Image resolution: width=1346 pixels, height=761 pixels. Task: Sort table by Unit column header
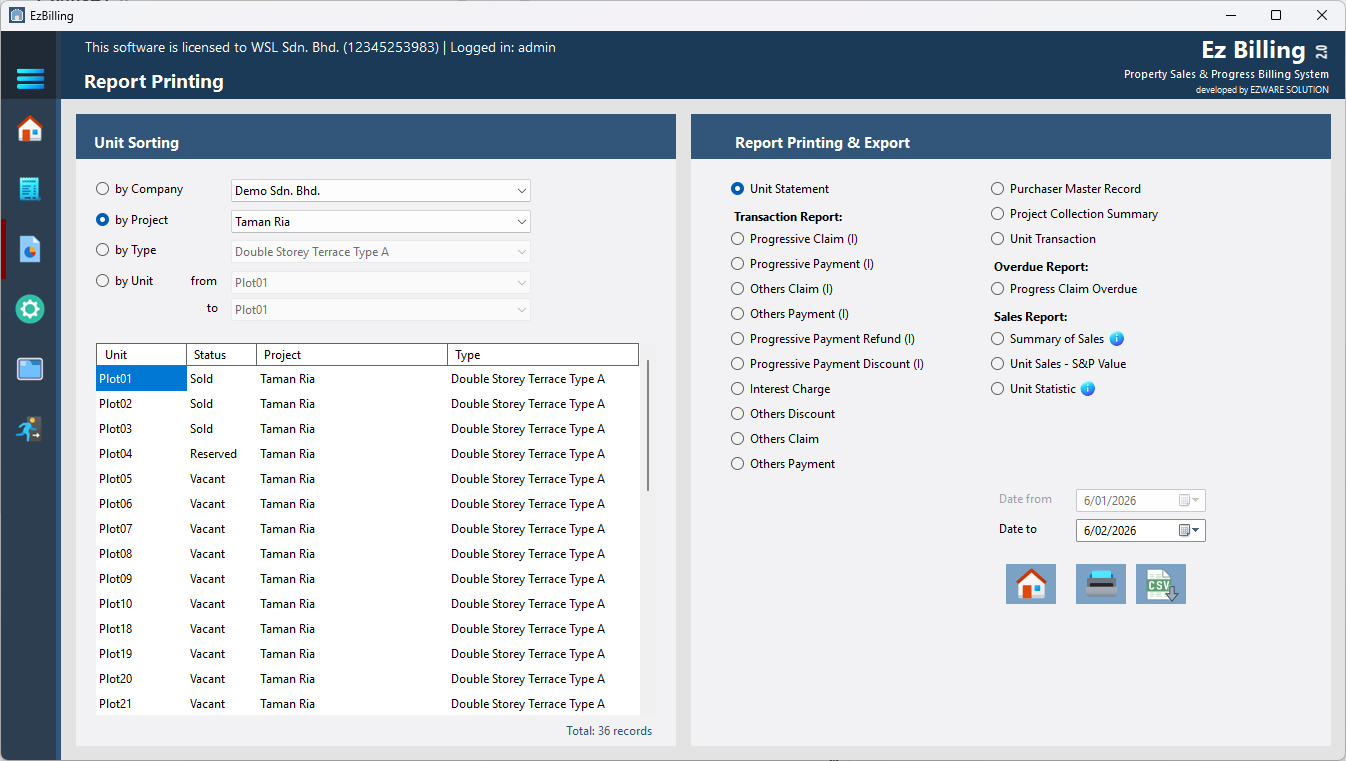[142, 355]
